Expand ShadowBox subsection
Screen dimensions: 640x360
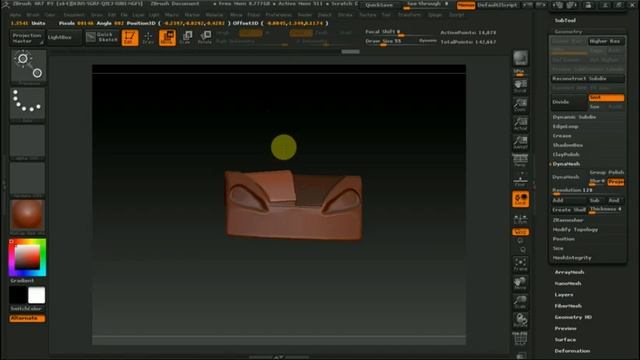click(x=568, y=145)
